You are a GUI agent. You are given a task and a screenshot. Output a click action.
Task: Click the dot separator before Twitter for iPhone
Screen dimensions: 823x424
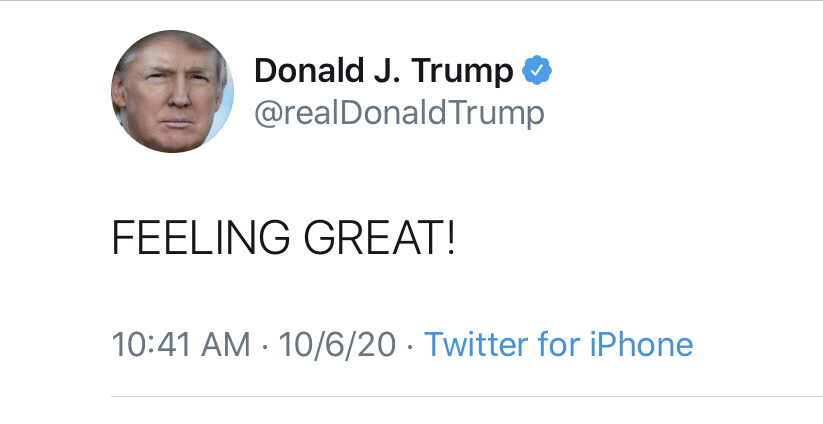[x=410, y=346]
